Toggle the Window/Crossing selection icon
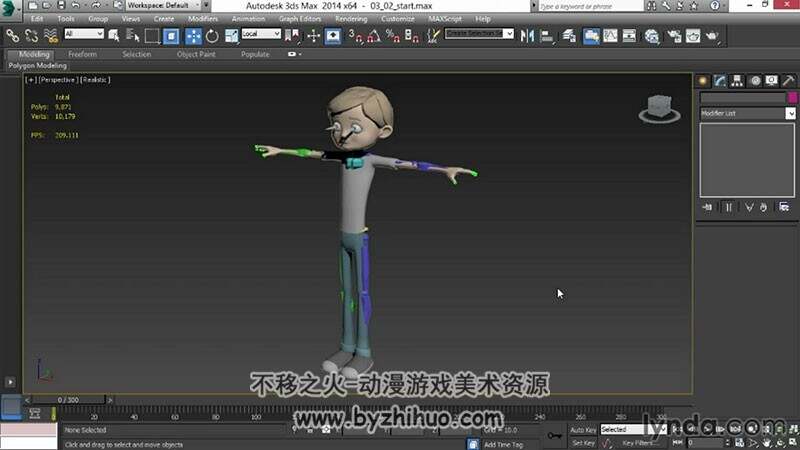 click(171, 36)
